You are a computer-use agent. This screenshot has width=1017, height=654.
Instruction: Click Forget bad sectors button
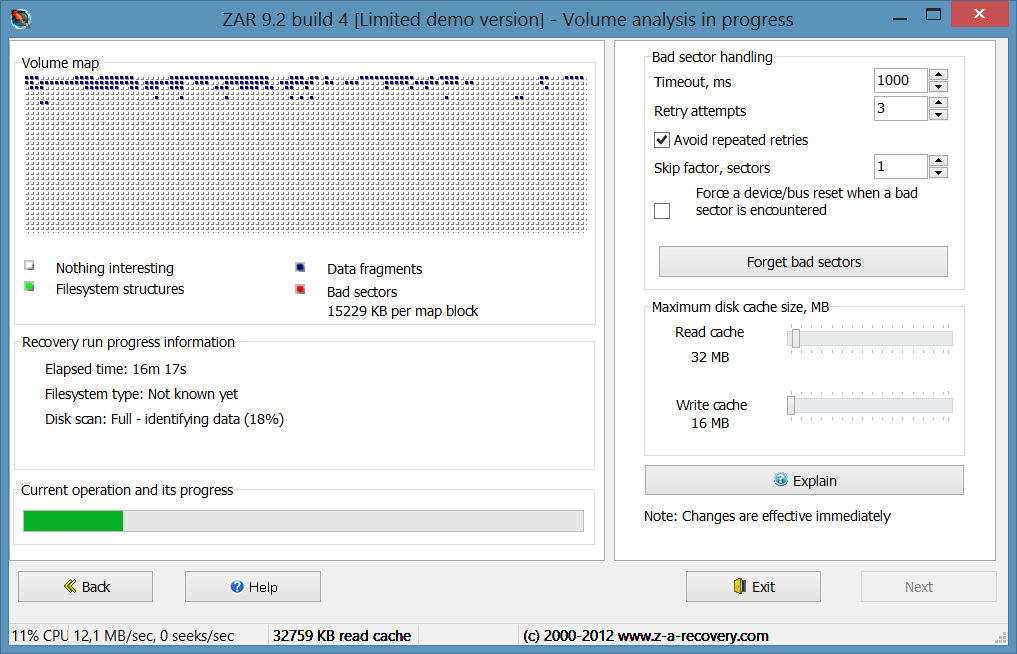click(803, 261)
